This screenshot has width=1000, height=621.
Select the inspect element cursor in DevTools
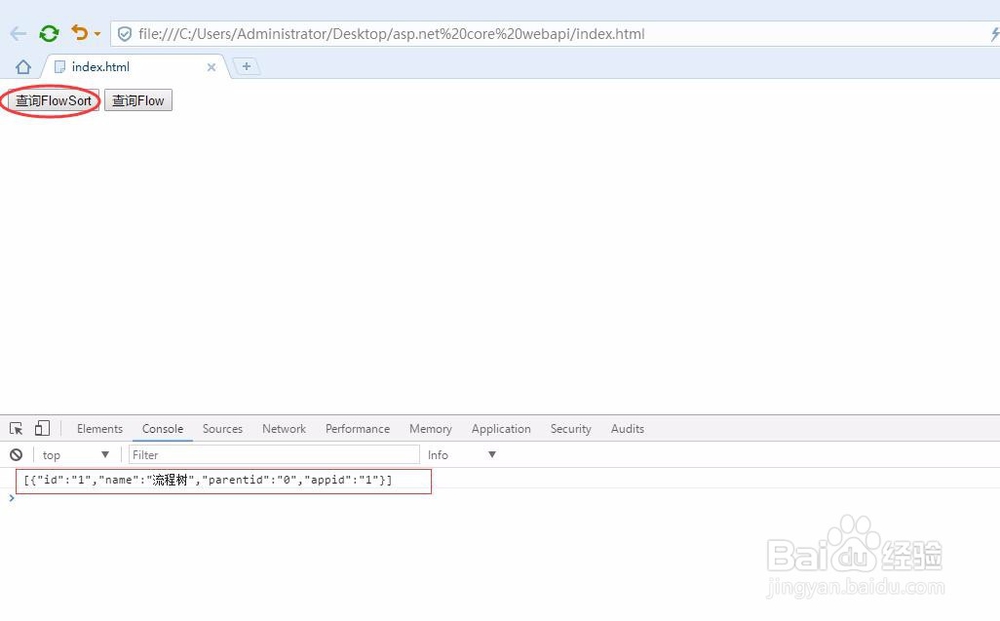pyautogui.click(x=16, y=428)
